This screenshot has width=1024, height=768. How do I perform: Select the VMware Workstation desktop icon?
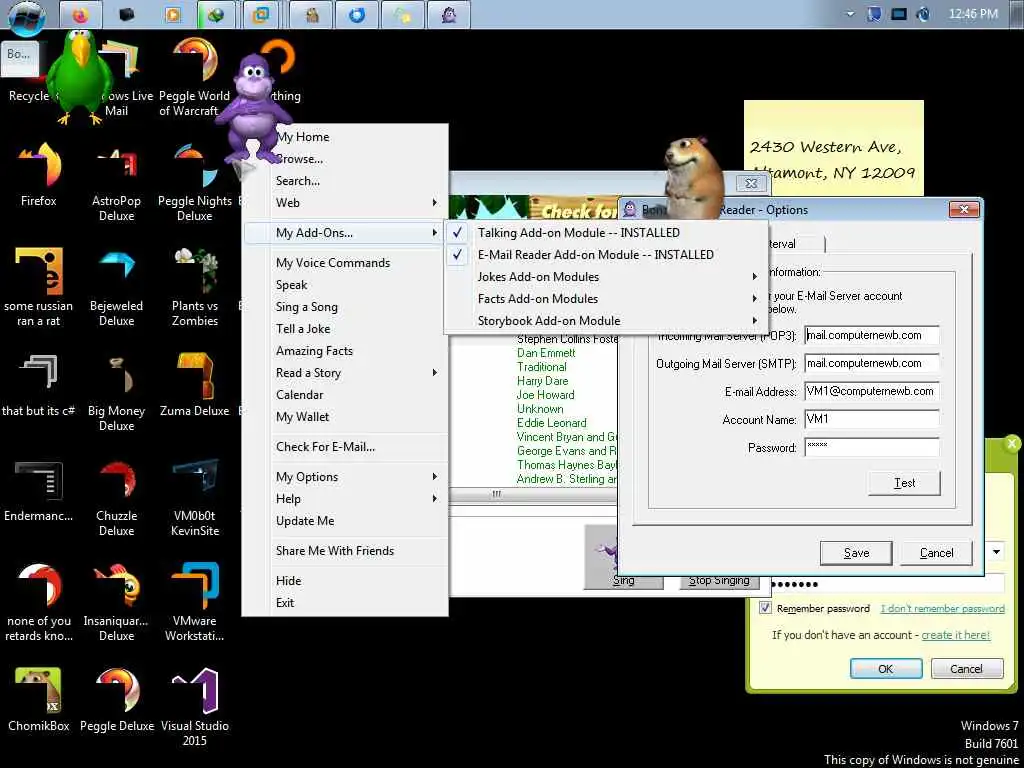click(195, 603)
